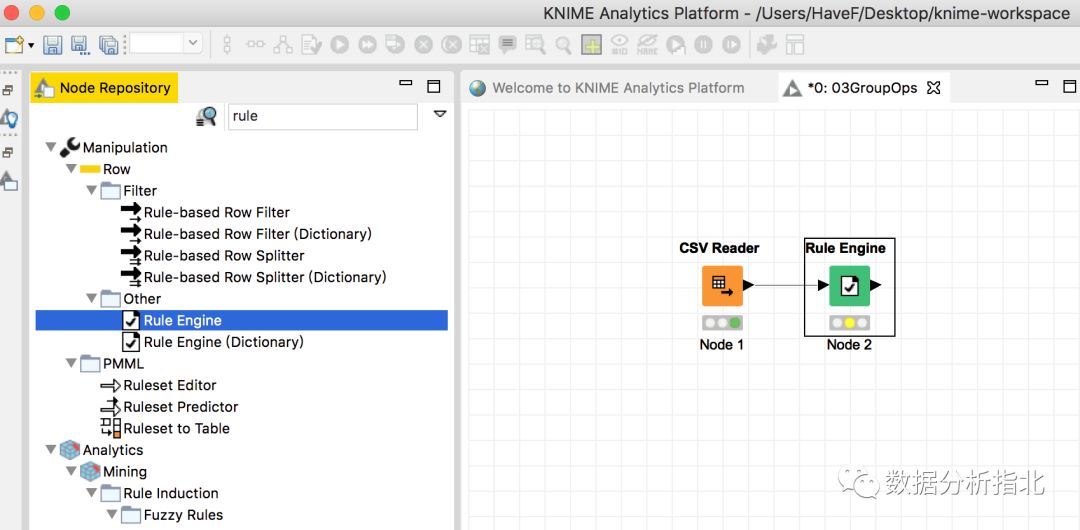Click the green add metanode icon
Image resolution: width=1080 pixels, height=530 pixels.
coord(591,45)
